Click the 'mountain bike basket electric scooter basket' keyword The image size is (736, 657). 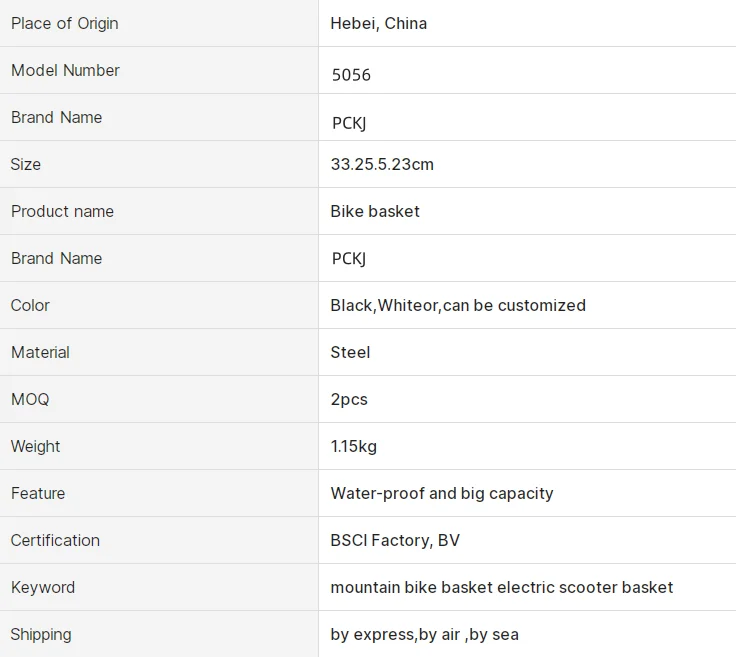pyautogui.click(x=501, y=587)
